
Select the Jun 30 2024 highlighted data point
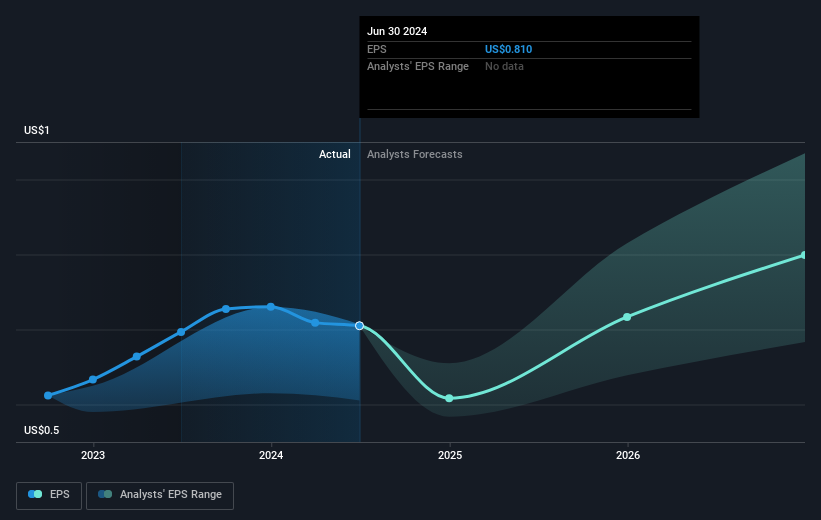click(x=359, y=326)
